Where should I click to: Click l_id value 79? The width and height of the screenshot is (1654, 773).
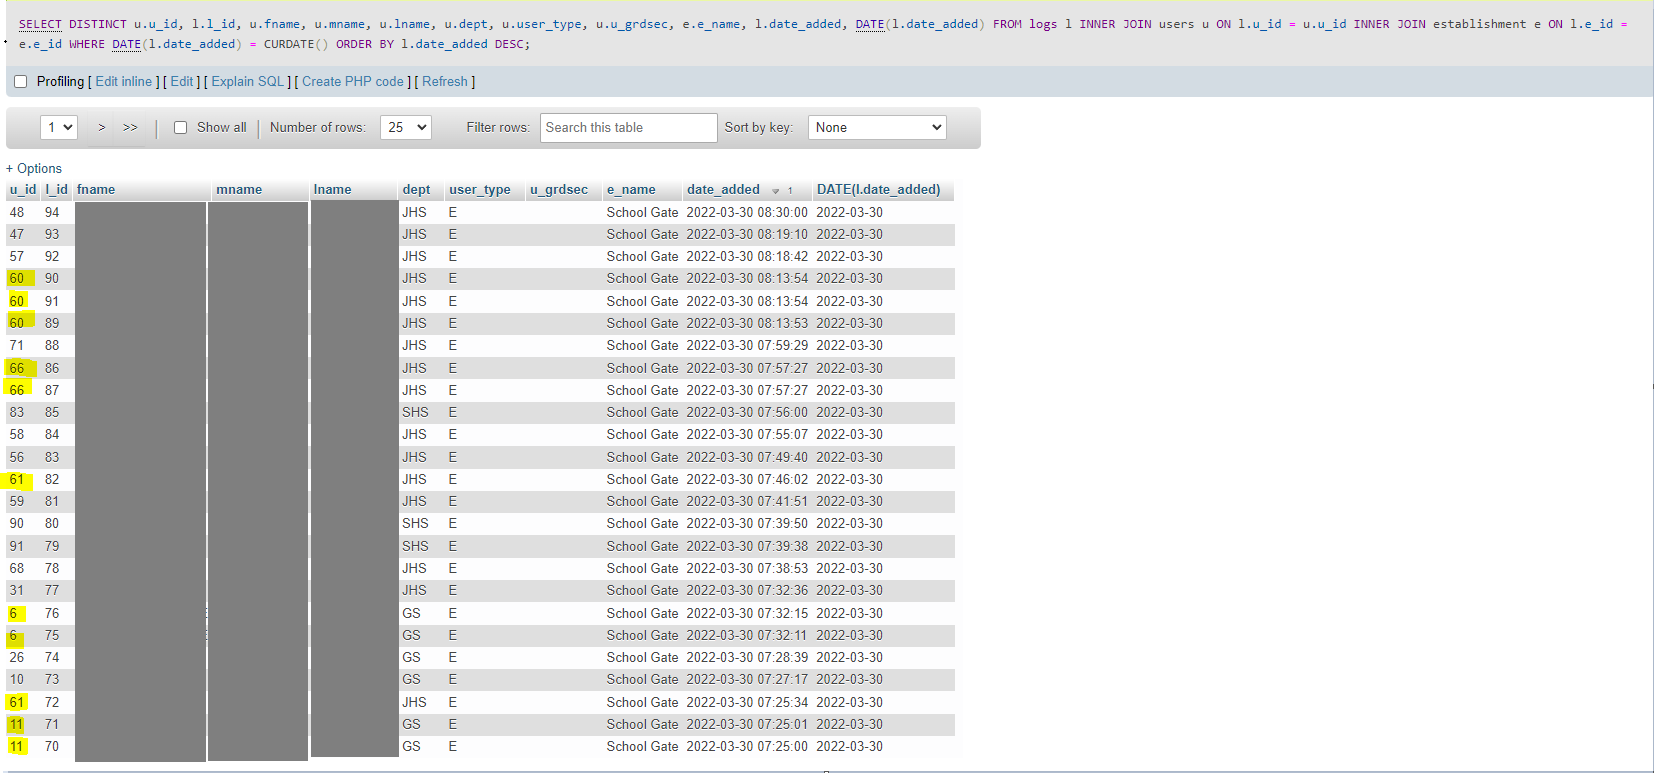click(x=52, y=546)
